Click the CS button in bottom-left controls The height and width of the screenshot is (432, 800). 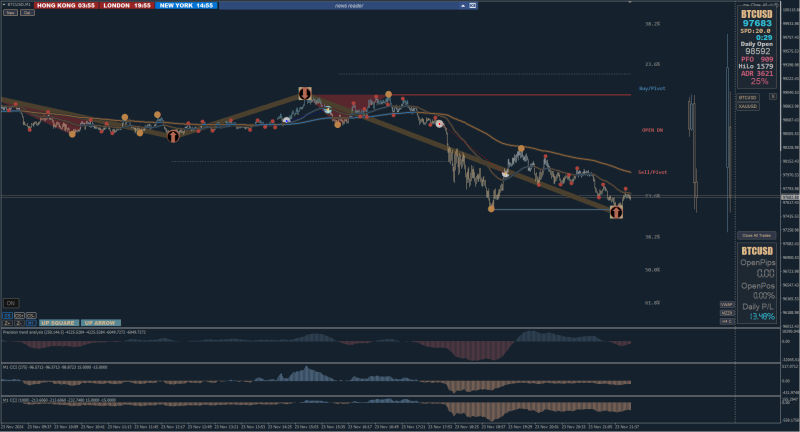pyautogui.click(x=8, y=316)
